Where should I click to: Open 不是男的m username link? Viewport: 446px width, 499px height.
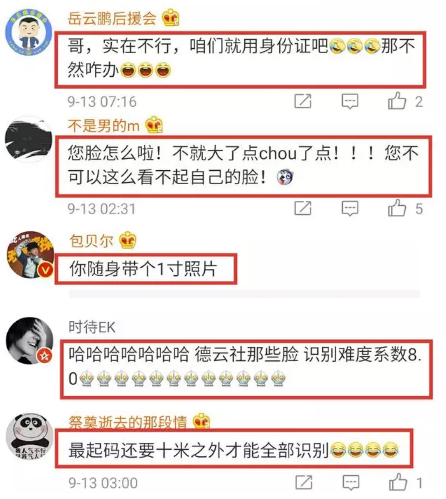(x=104, y=126)
